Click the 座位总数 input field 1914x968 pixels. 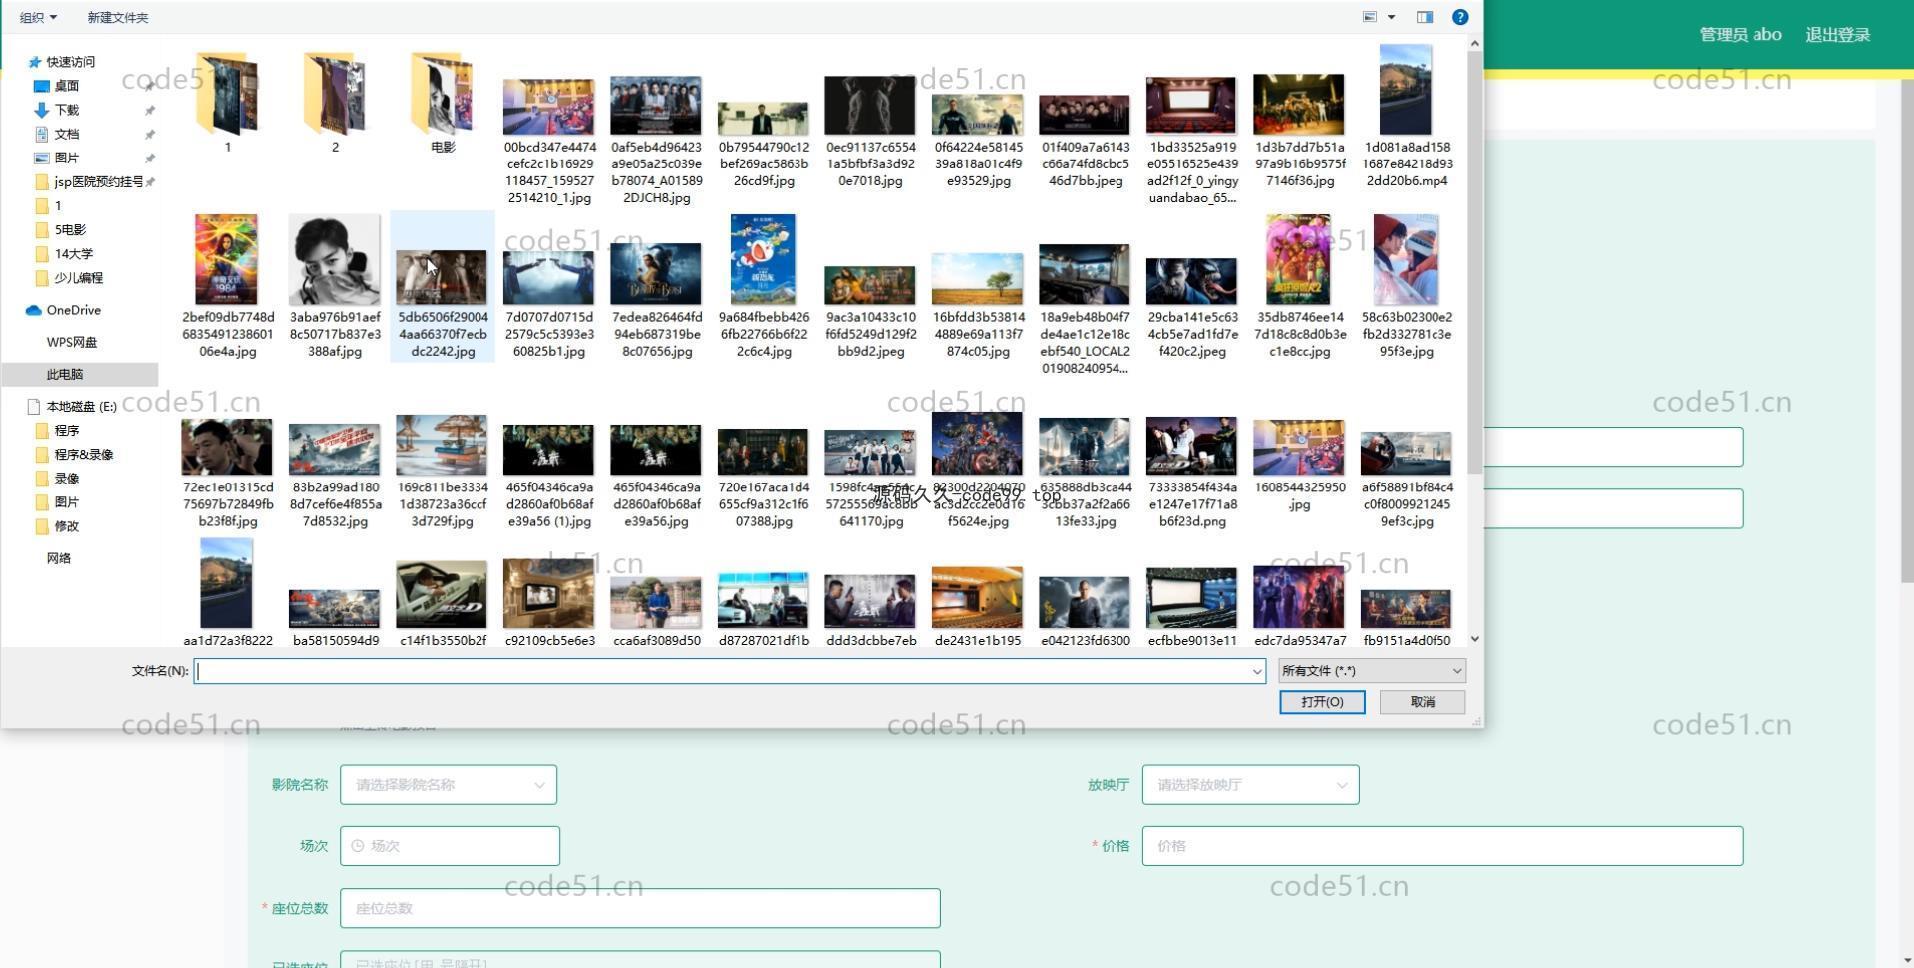[640, 908]
